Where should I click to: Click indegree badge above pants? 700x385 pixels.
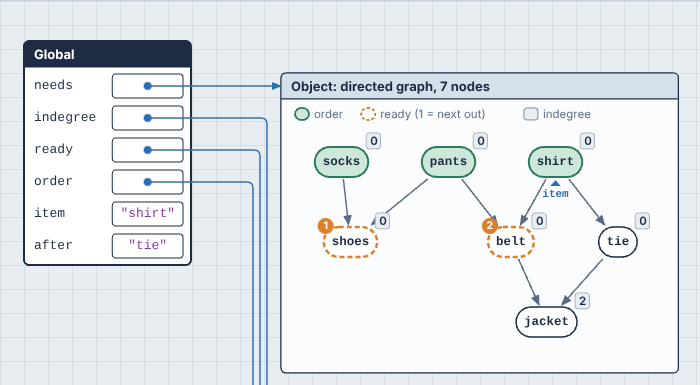tap(480, 141)
